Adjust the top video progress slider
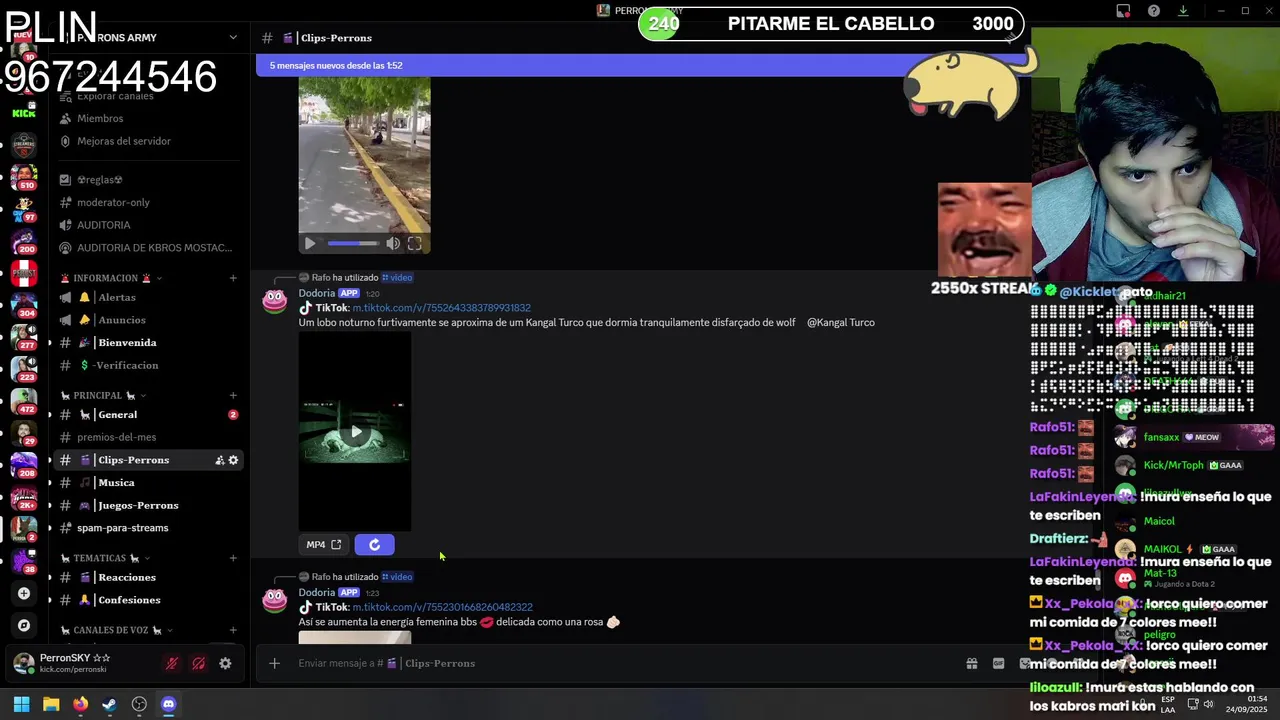This screenshot has width=1280, height=720. coord(353,243)
